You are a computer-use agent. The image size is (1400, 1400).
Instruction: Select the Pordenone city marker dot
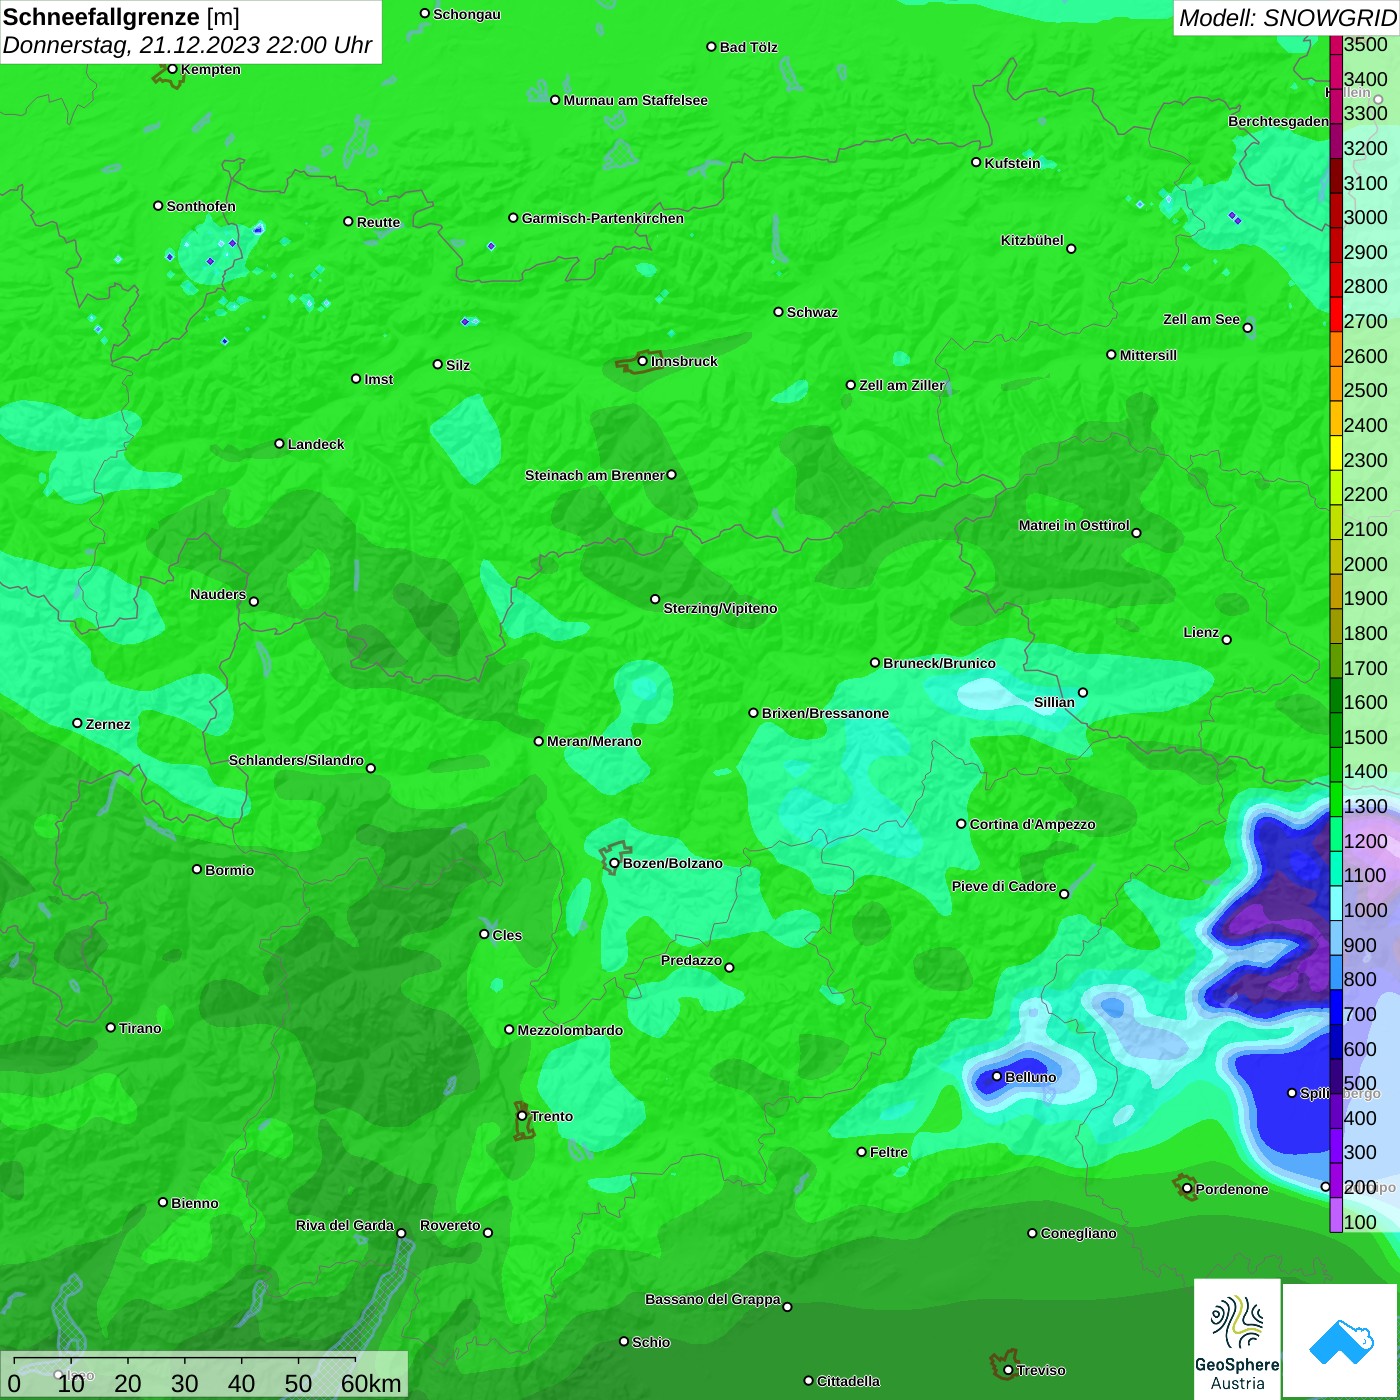coord(1187,1189)
